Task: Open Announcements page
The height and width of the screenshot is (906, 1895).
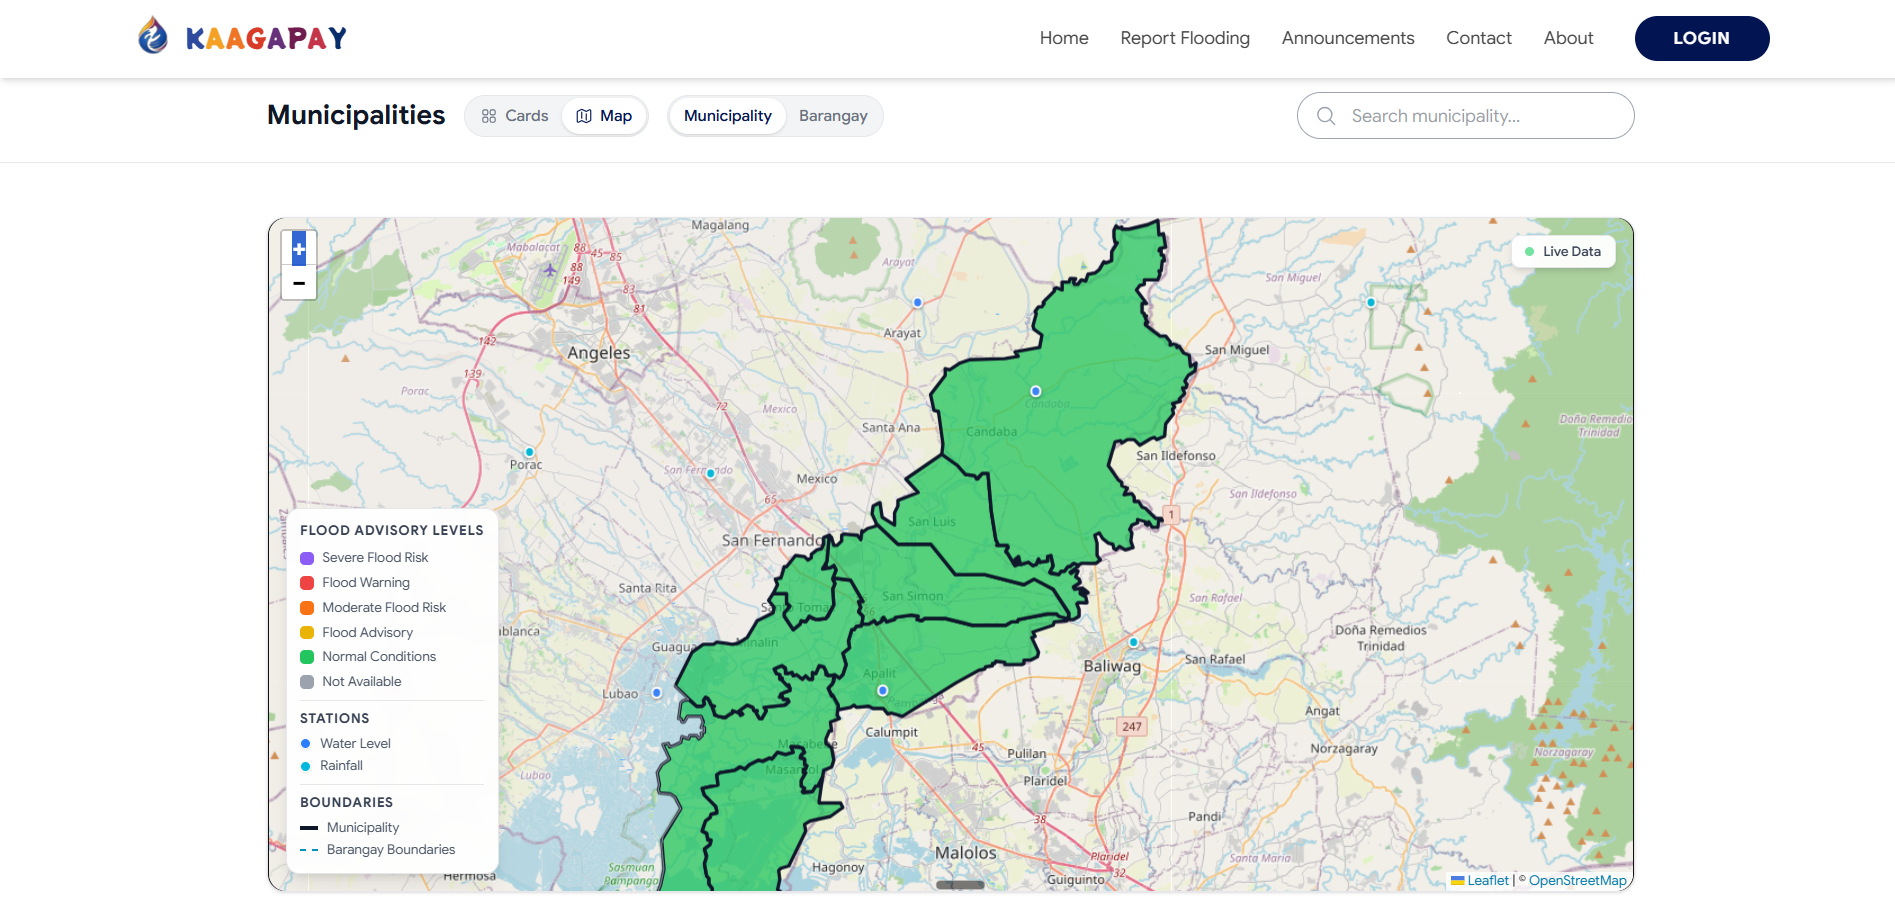Action: click(x=1348, y=38)
